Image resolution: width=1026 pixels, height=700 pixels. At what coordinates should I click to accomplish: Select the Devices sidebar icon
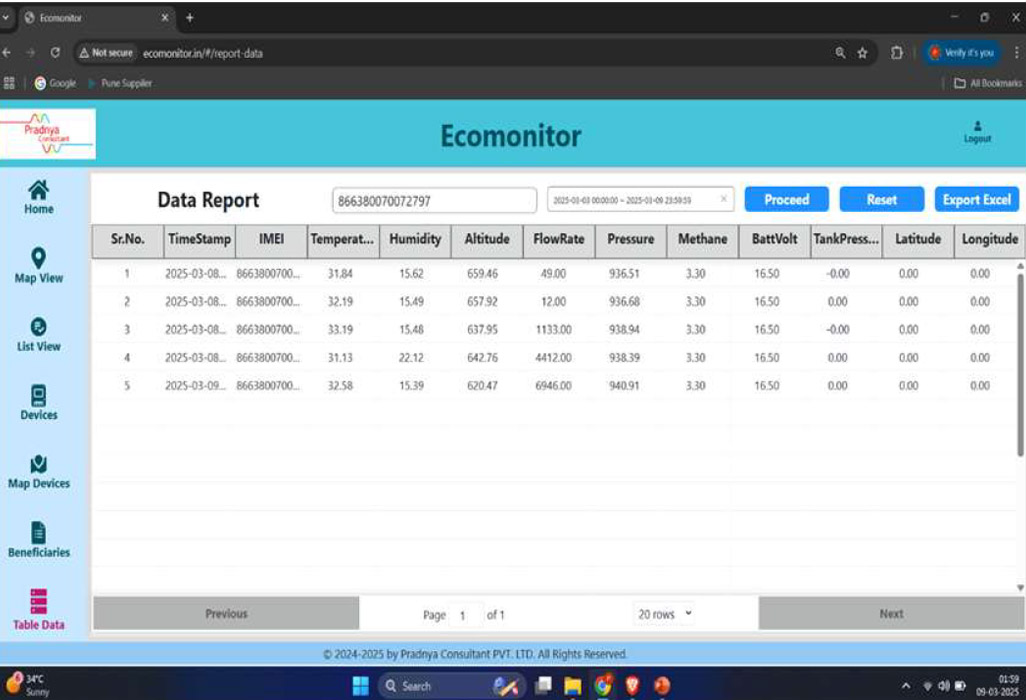coord(39,396)
